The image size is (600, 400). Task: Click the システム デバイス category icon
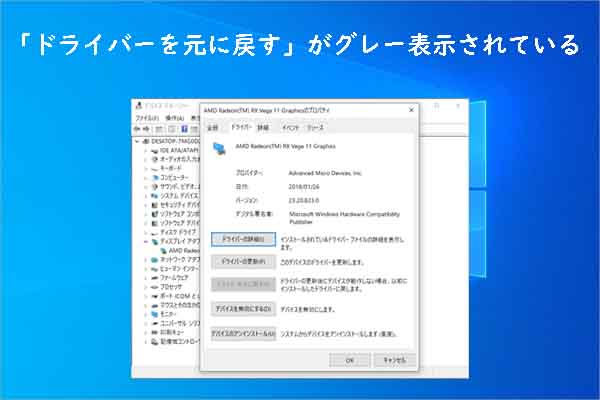[155, 196]
